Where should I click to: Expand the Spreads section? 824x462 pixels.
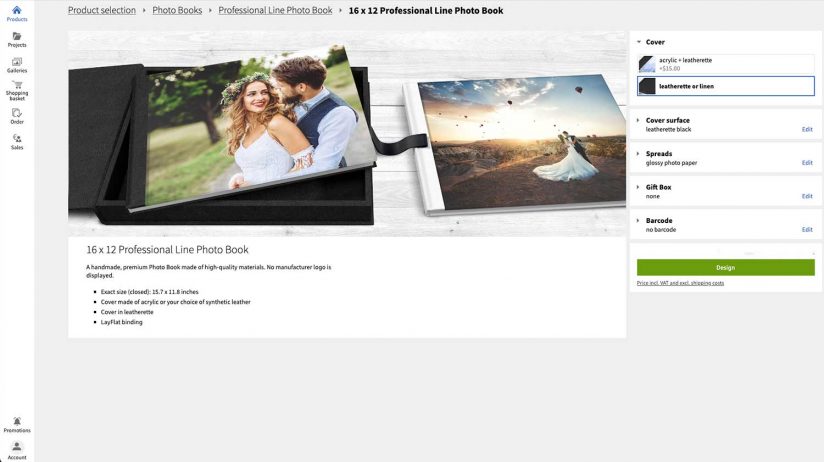pyautogui.click(x=638, y=154)
